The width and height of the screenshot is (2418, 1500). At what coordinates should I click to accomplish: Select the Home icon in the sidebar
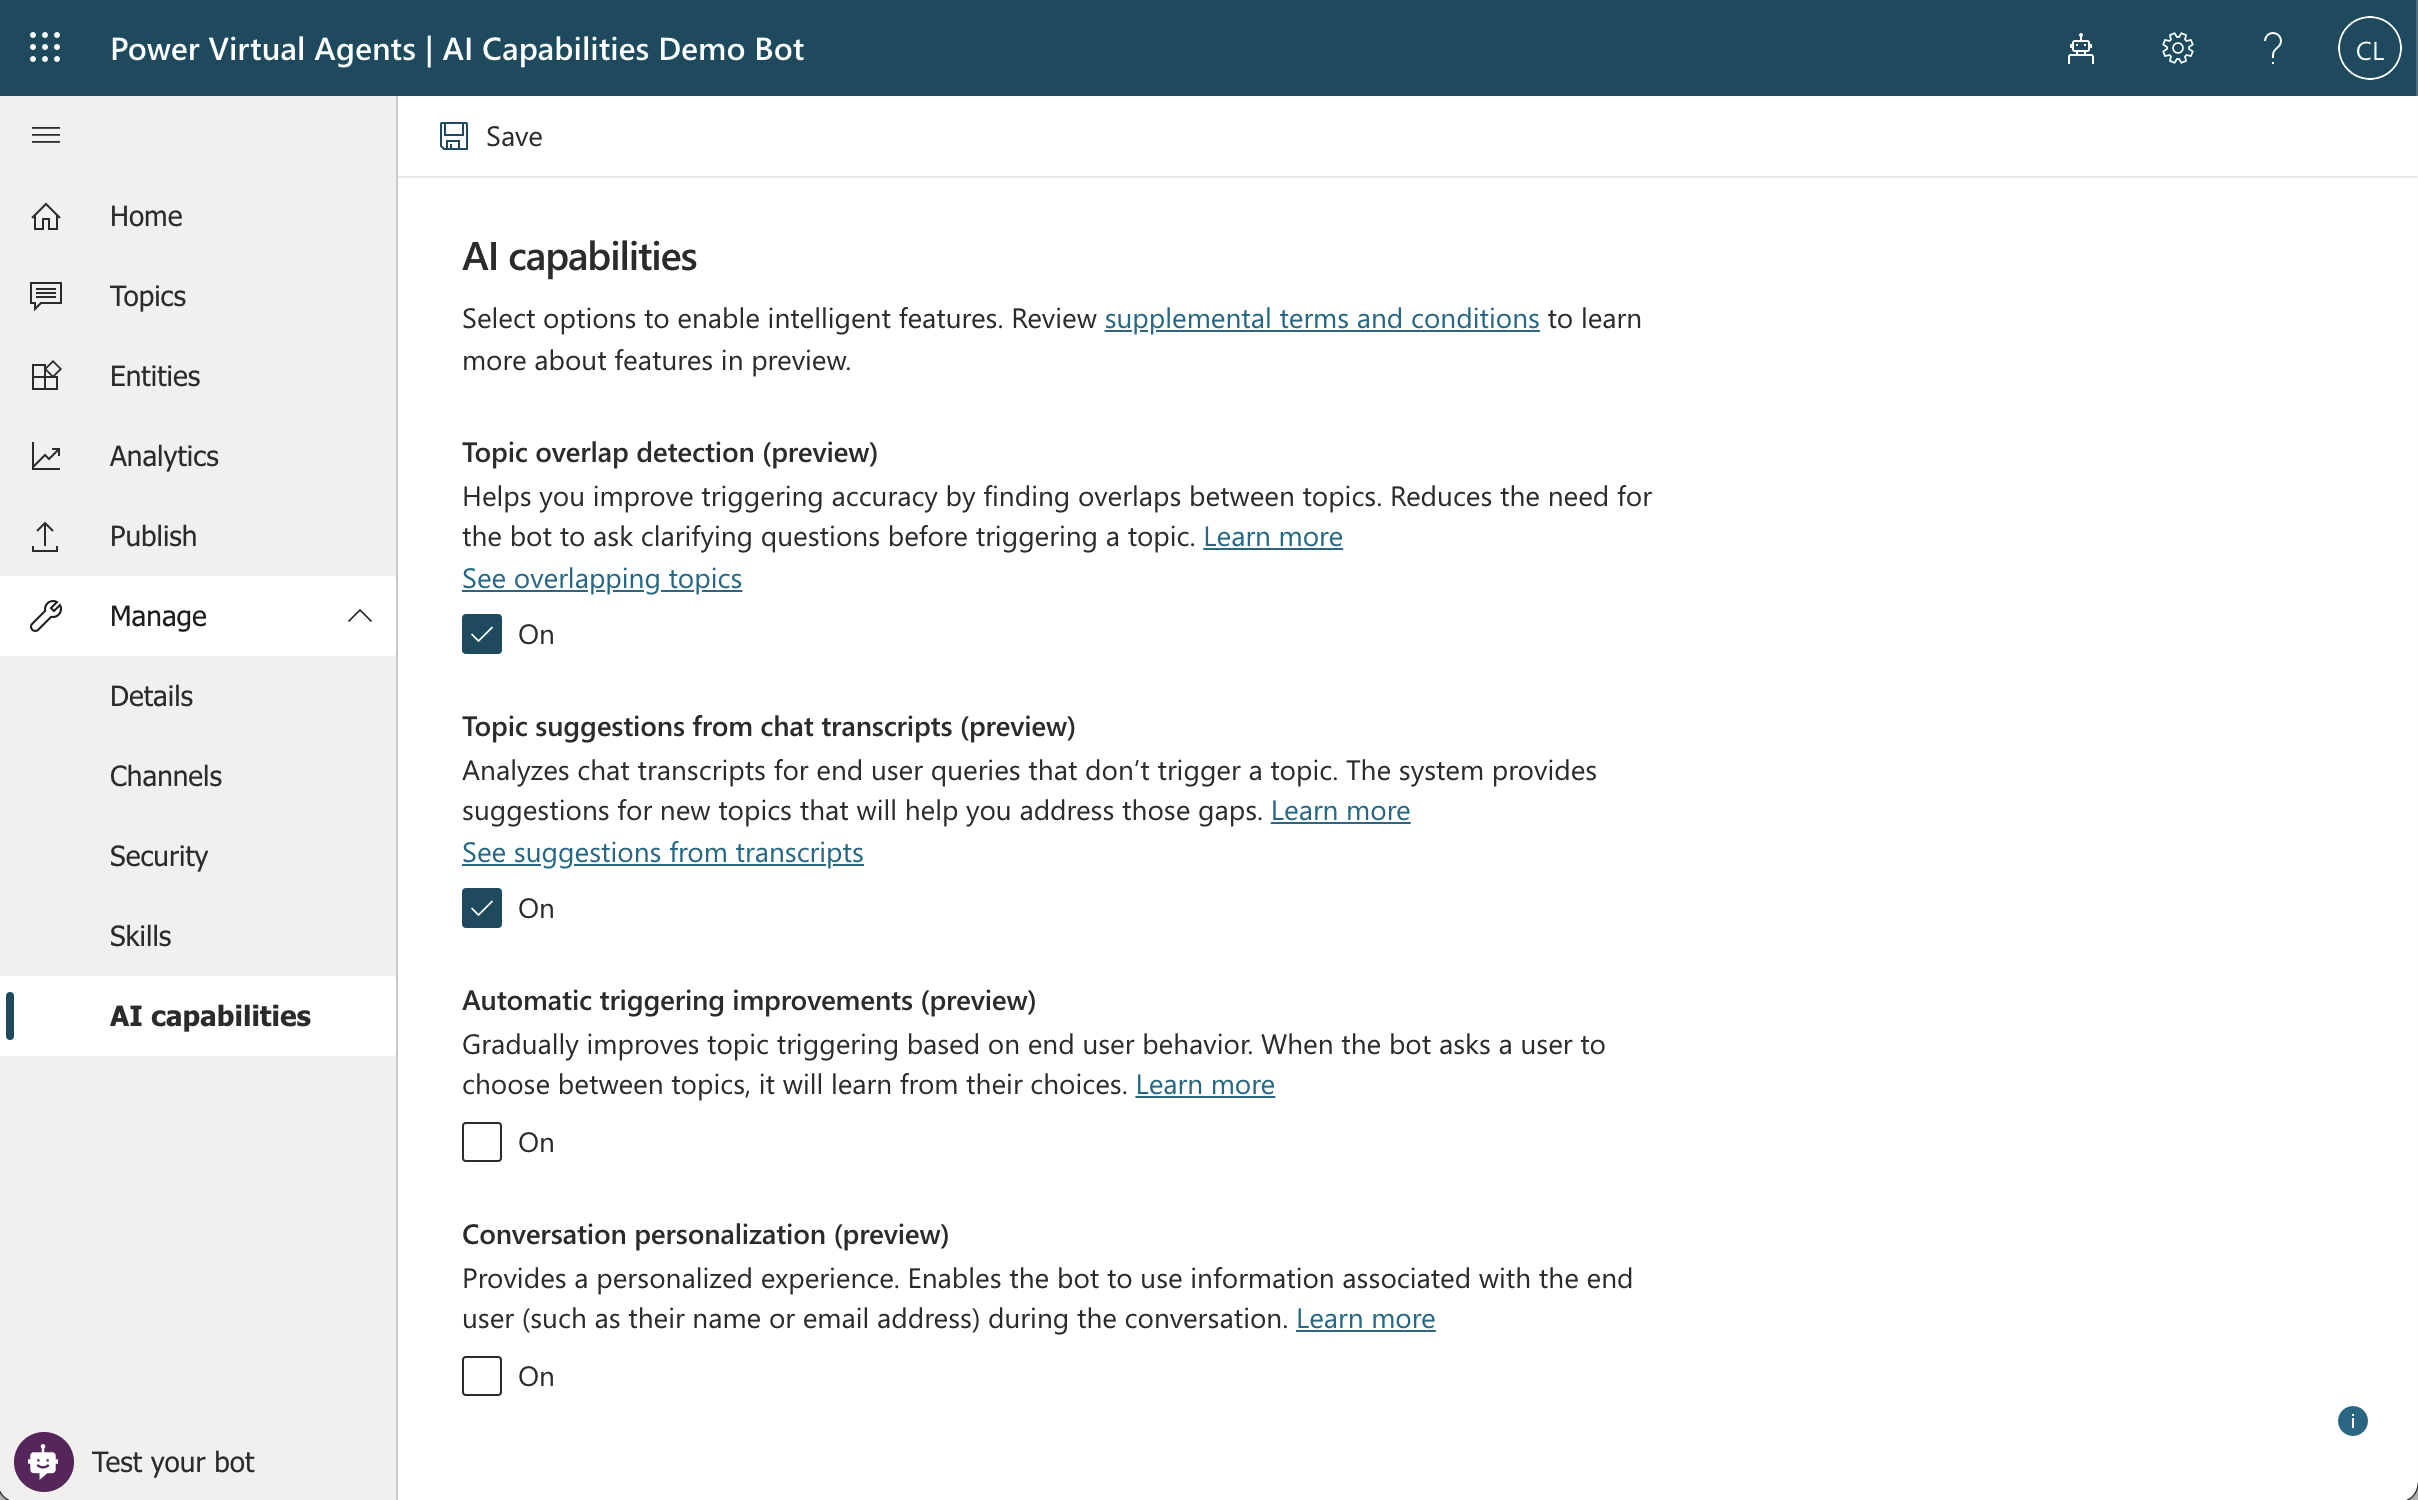tap(45, 215)
